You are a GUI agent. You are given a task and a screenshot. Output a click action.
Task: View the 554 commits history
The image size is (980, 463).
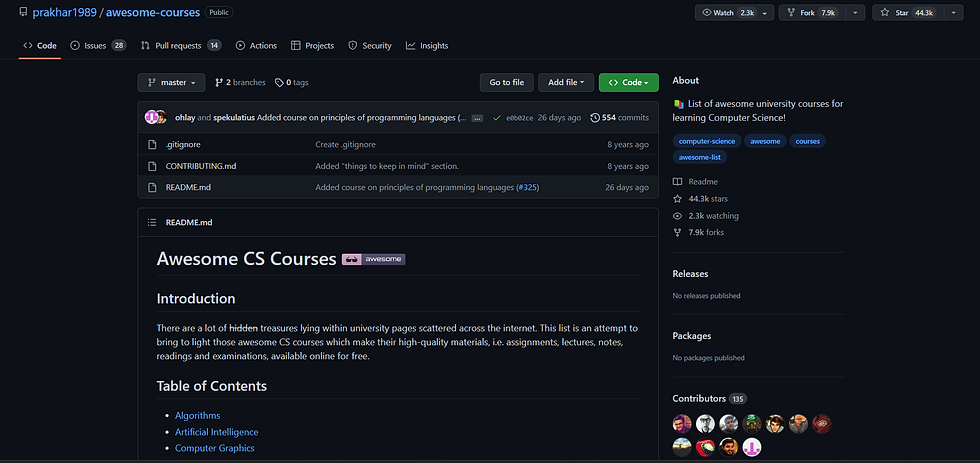click(x=619, y=117)
